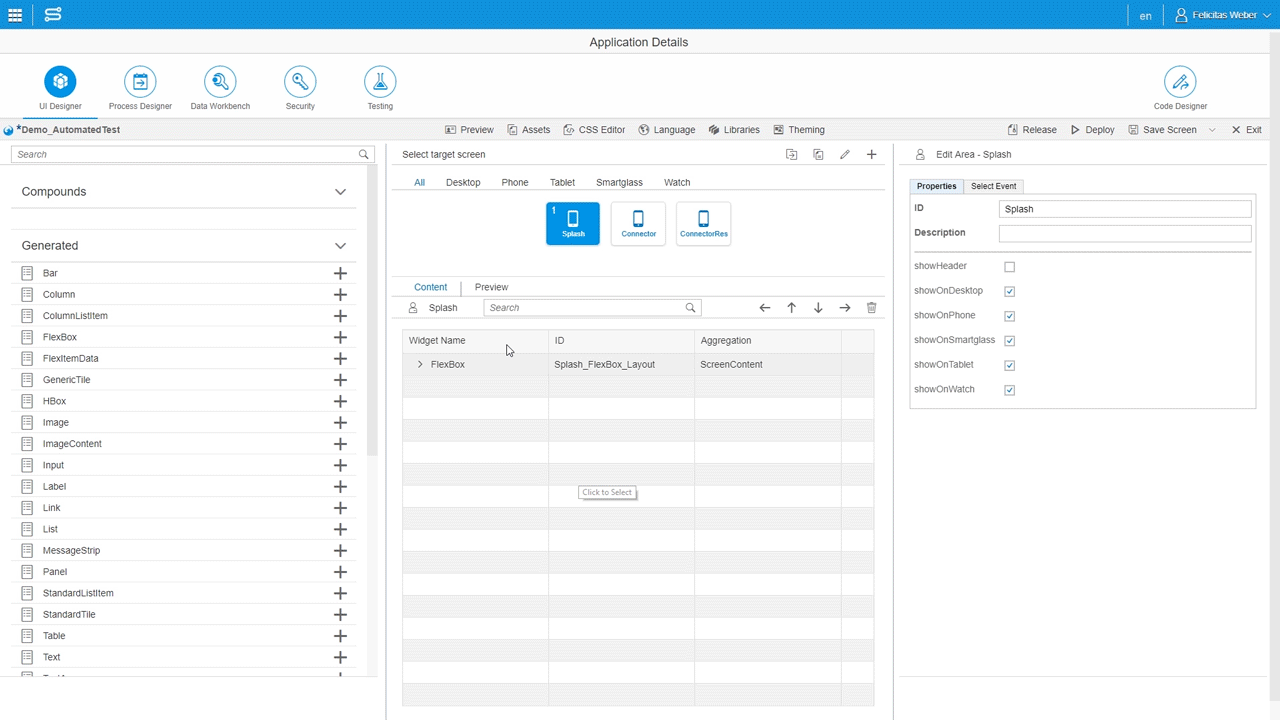Screen dimensions: 1280x720
Task: Open the Process Designer module
Action: coord(140,82)
